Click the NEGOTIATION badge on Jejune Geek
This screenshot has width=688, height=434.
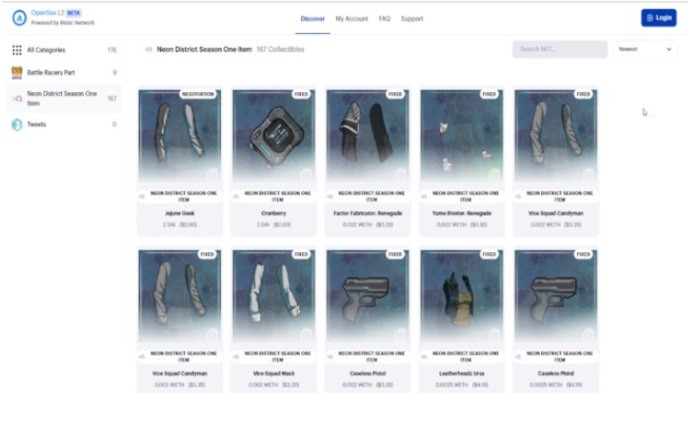point(198,94)
